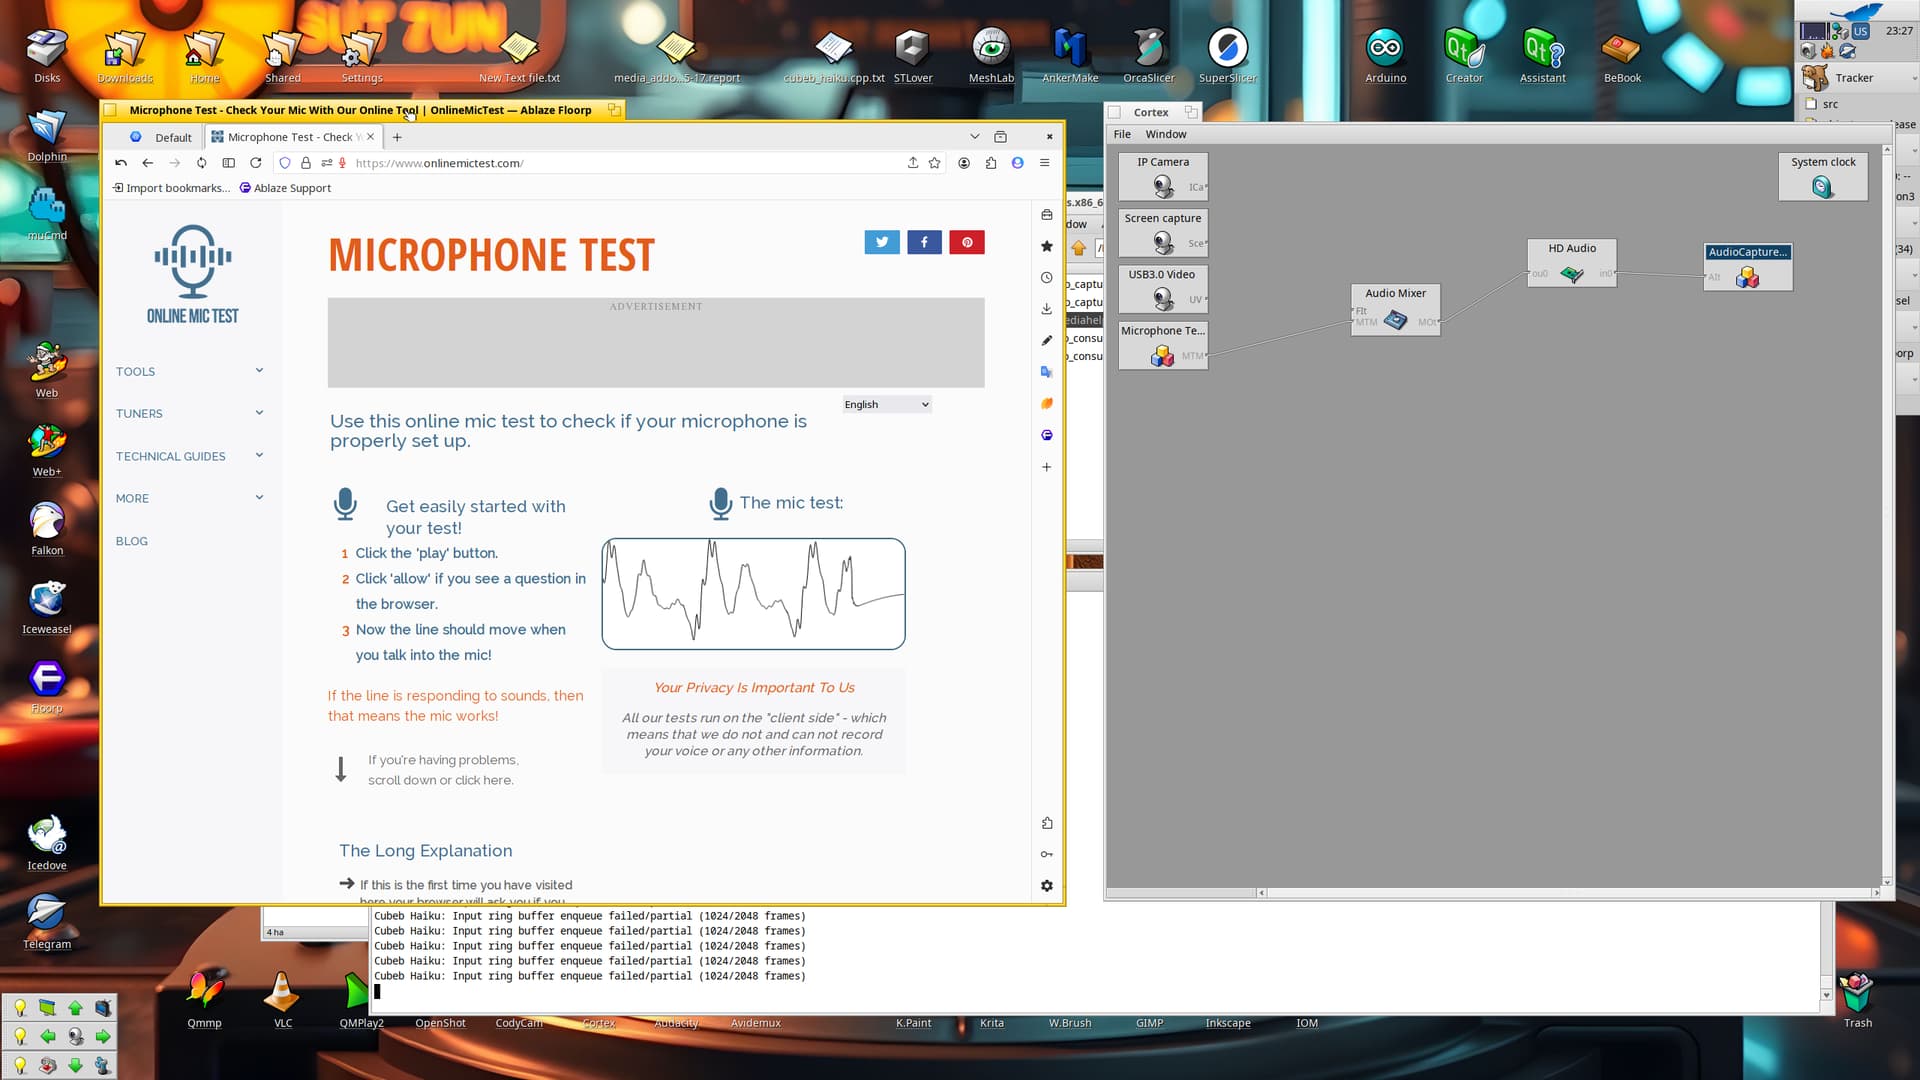Image resolution: width=1920 pixels, height=1080 pixels.
Task: Close the Microphone Test tab
Action: pos(371,137)
